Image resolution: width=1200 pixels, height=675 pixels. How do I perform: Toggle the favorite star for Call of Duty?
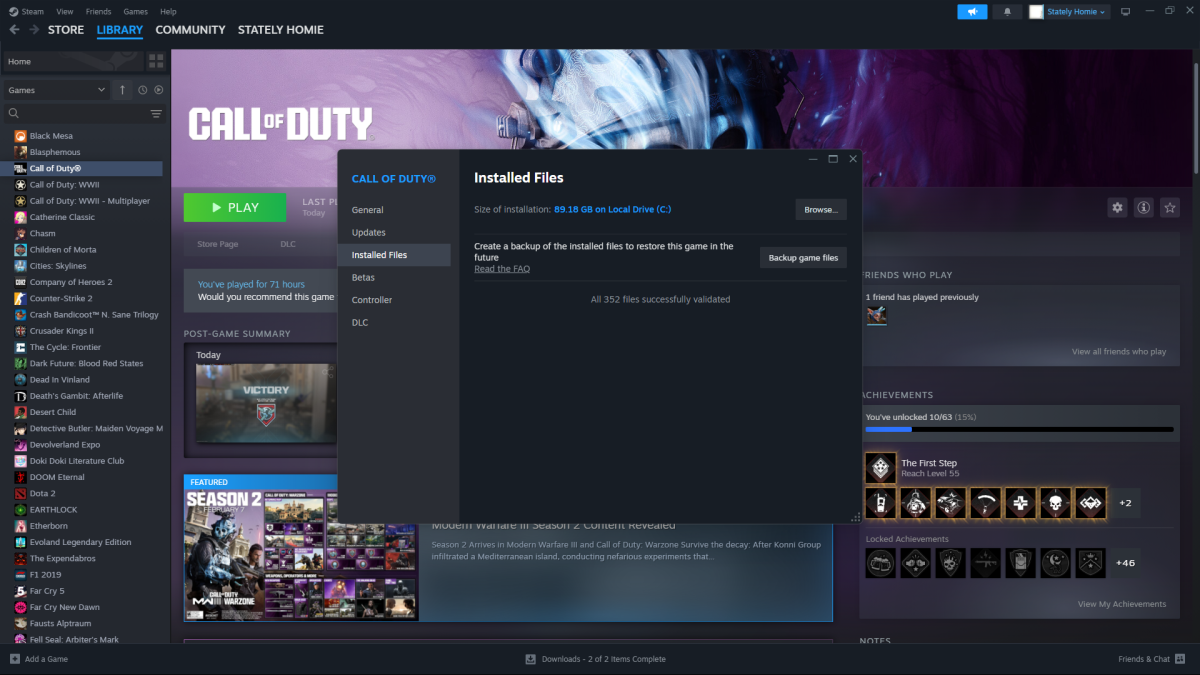pos(1170,207)
